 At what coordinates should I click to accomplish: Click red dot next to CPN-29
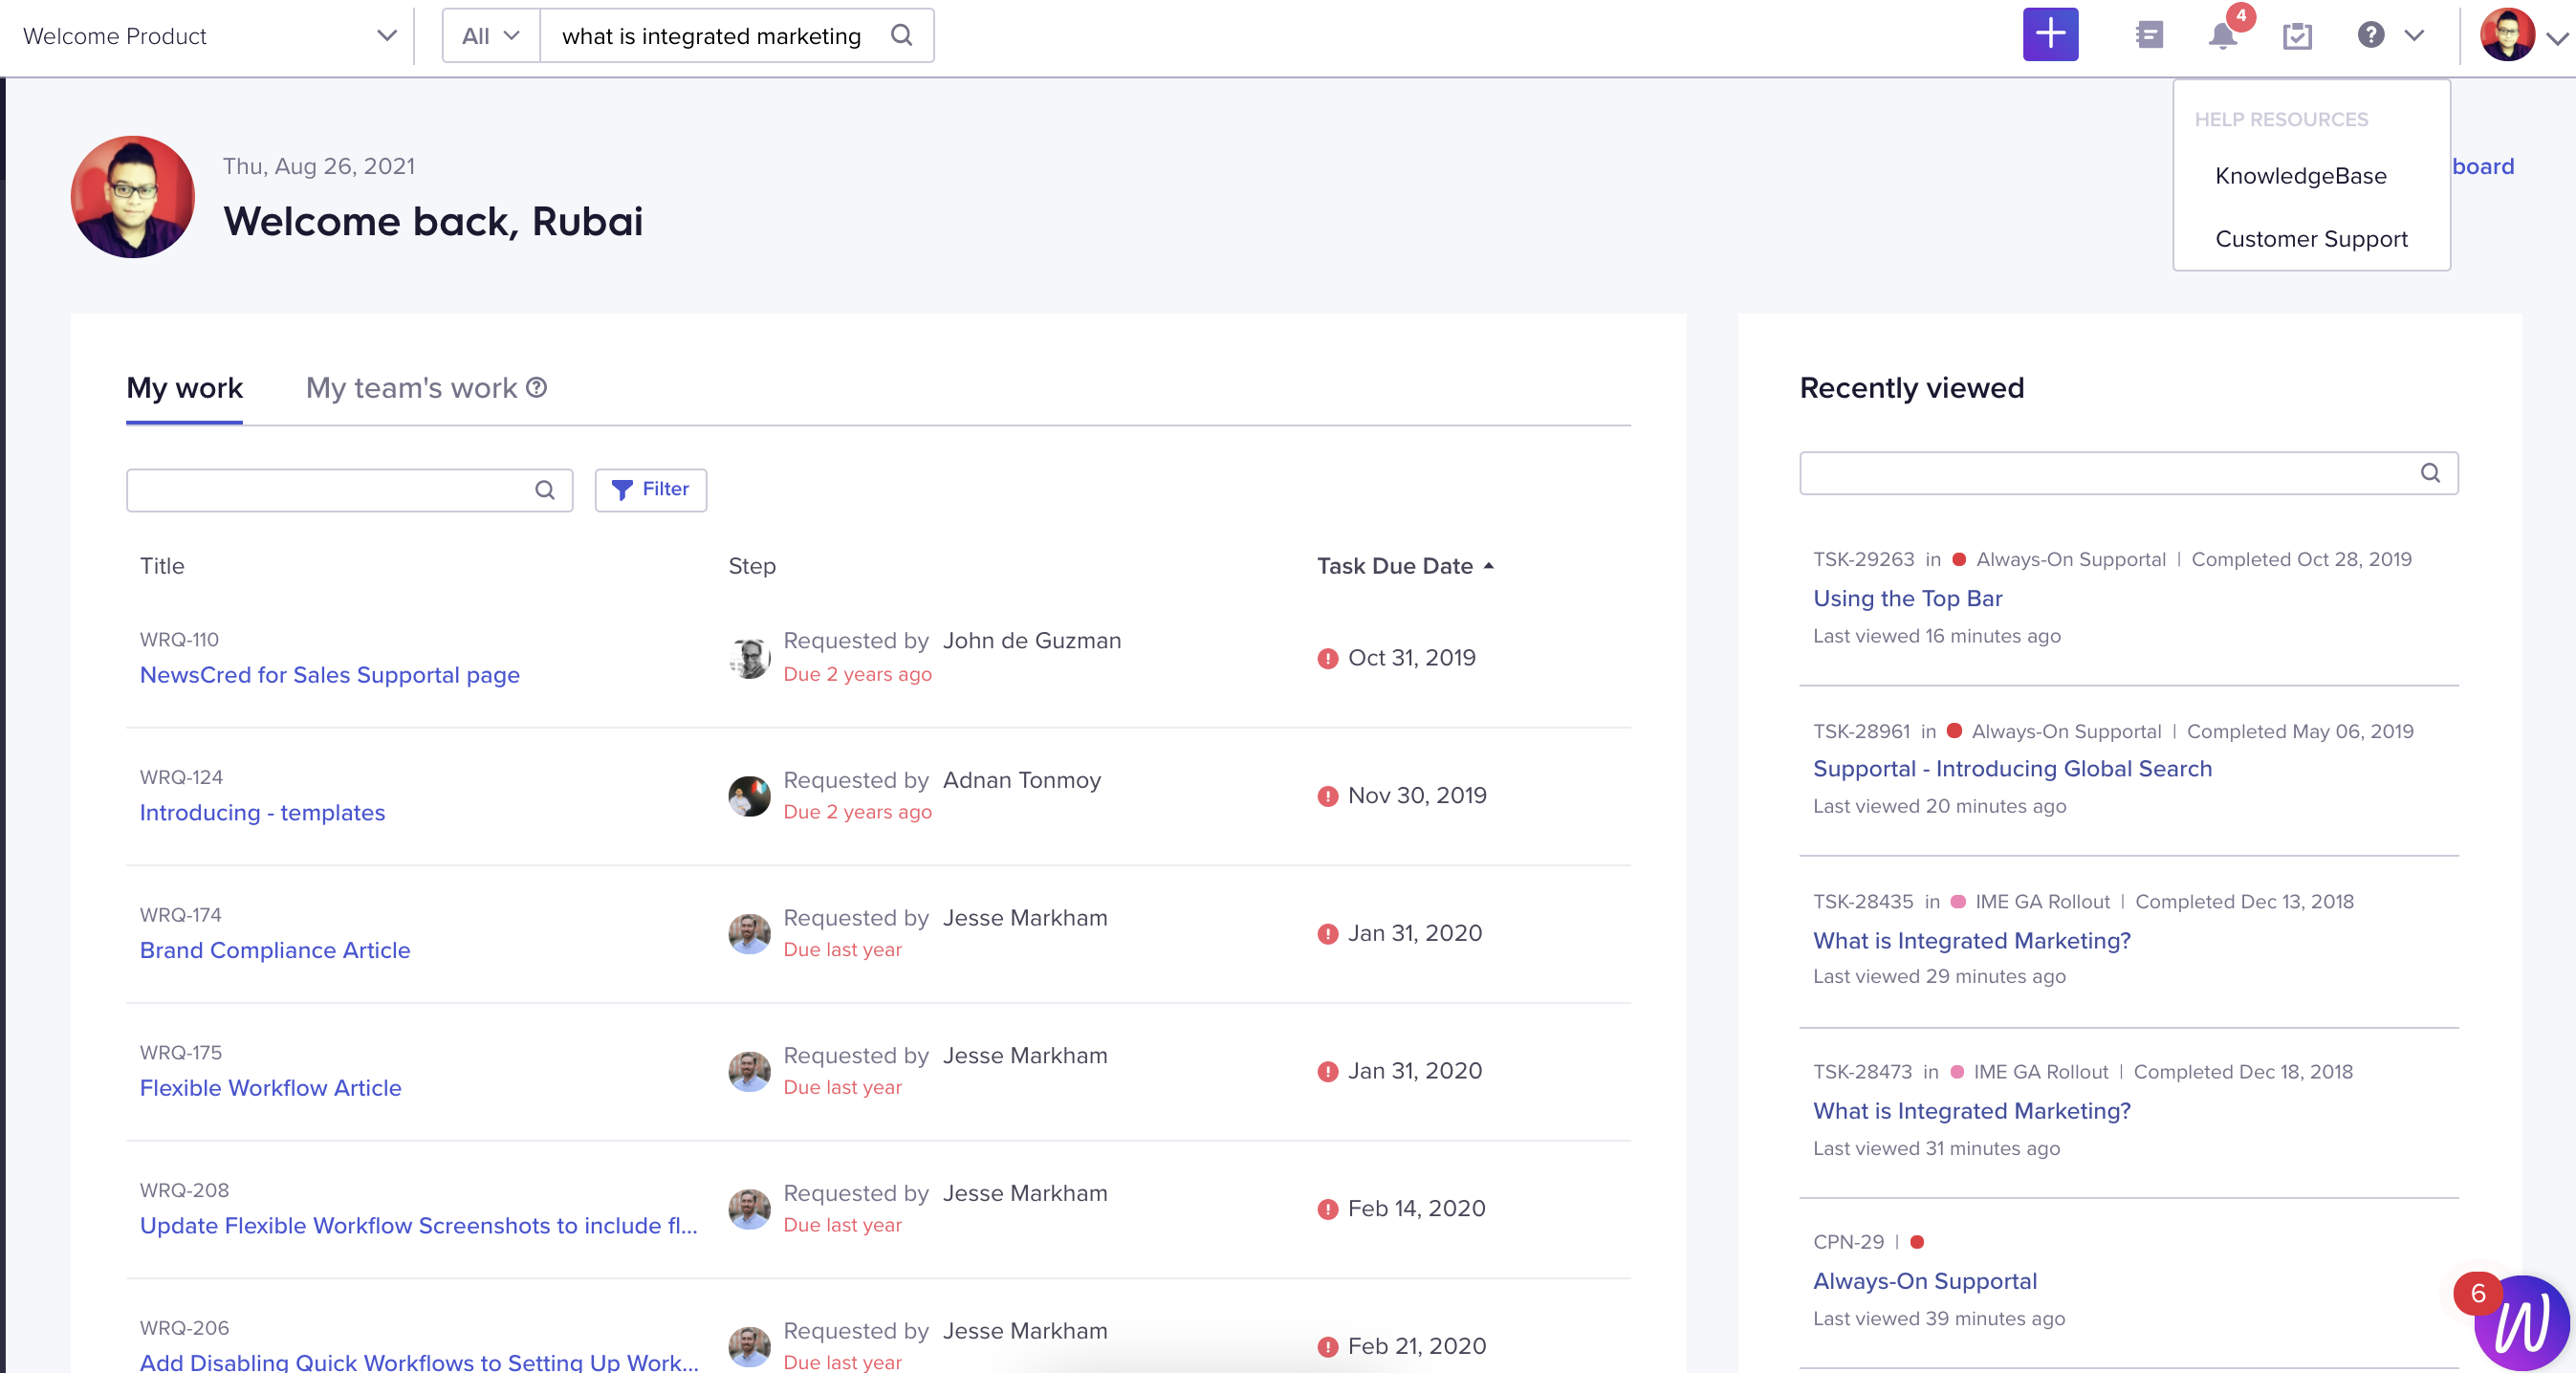tap(1916, 1243)
